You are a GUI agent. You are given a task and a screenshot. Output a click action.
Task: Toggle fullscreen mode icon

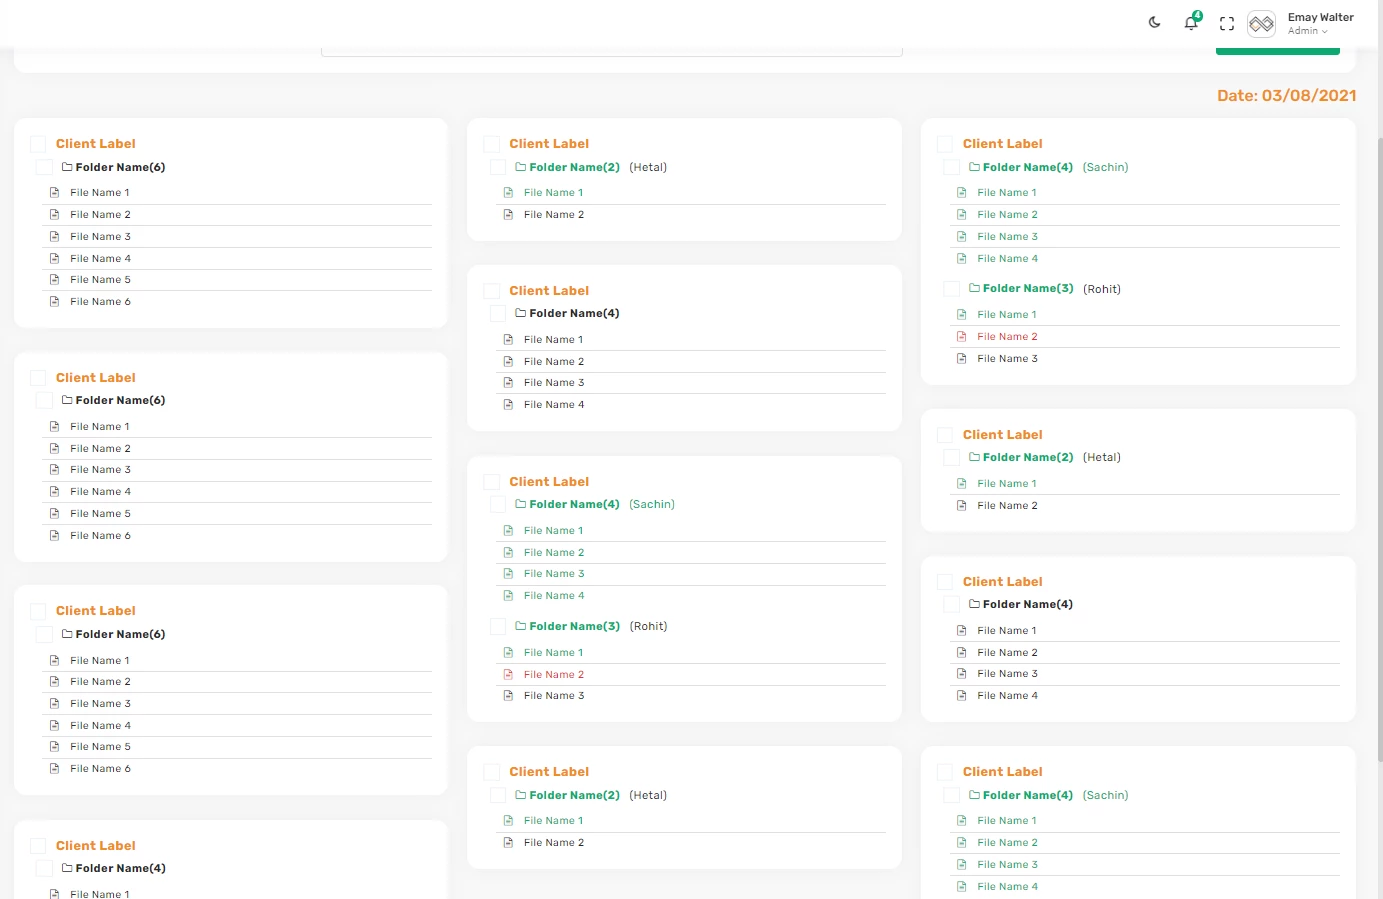click(1227, 23)
